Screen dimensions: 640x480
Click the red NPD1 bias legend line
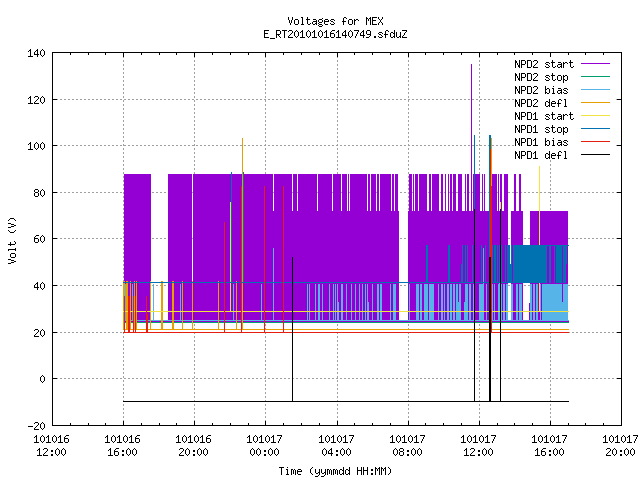pos(595,142)
